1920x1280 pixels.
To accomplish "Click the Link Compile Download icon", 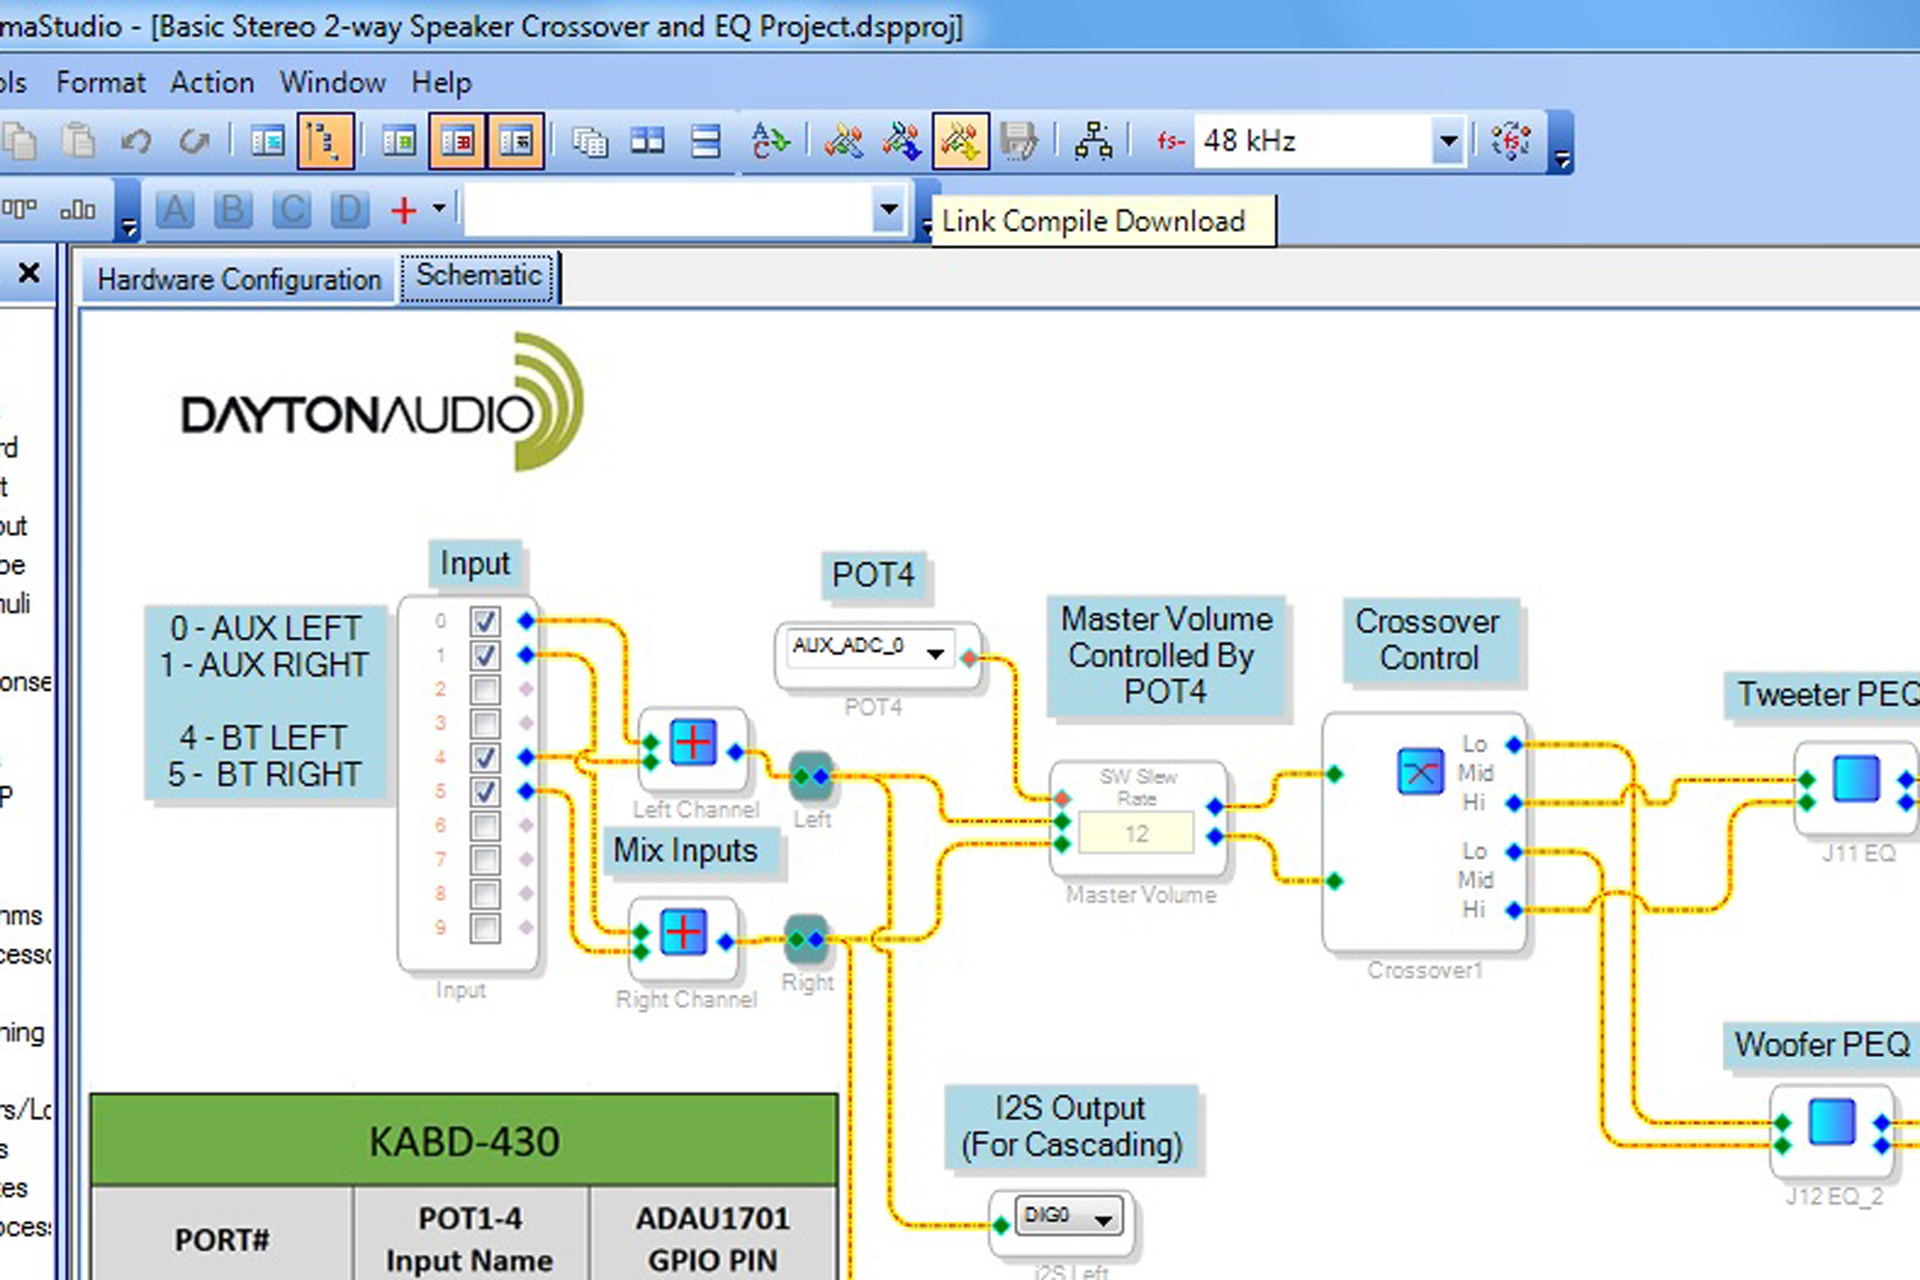I will (959, 141).
